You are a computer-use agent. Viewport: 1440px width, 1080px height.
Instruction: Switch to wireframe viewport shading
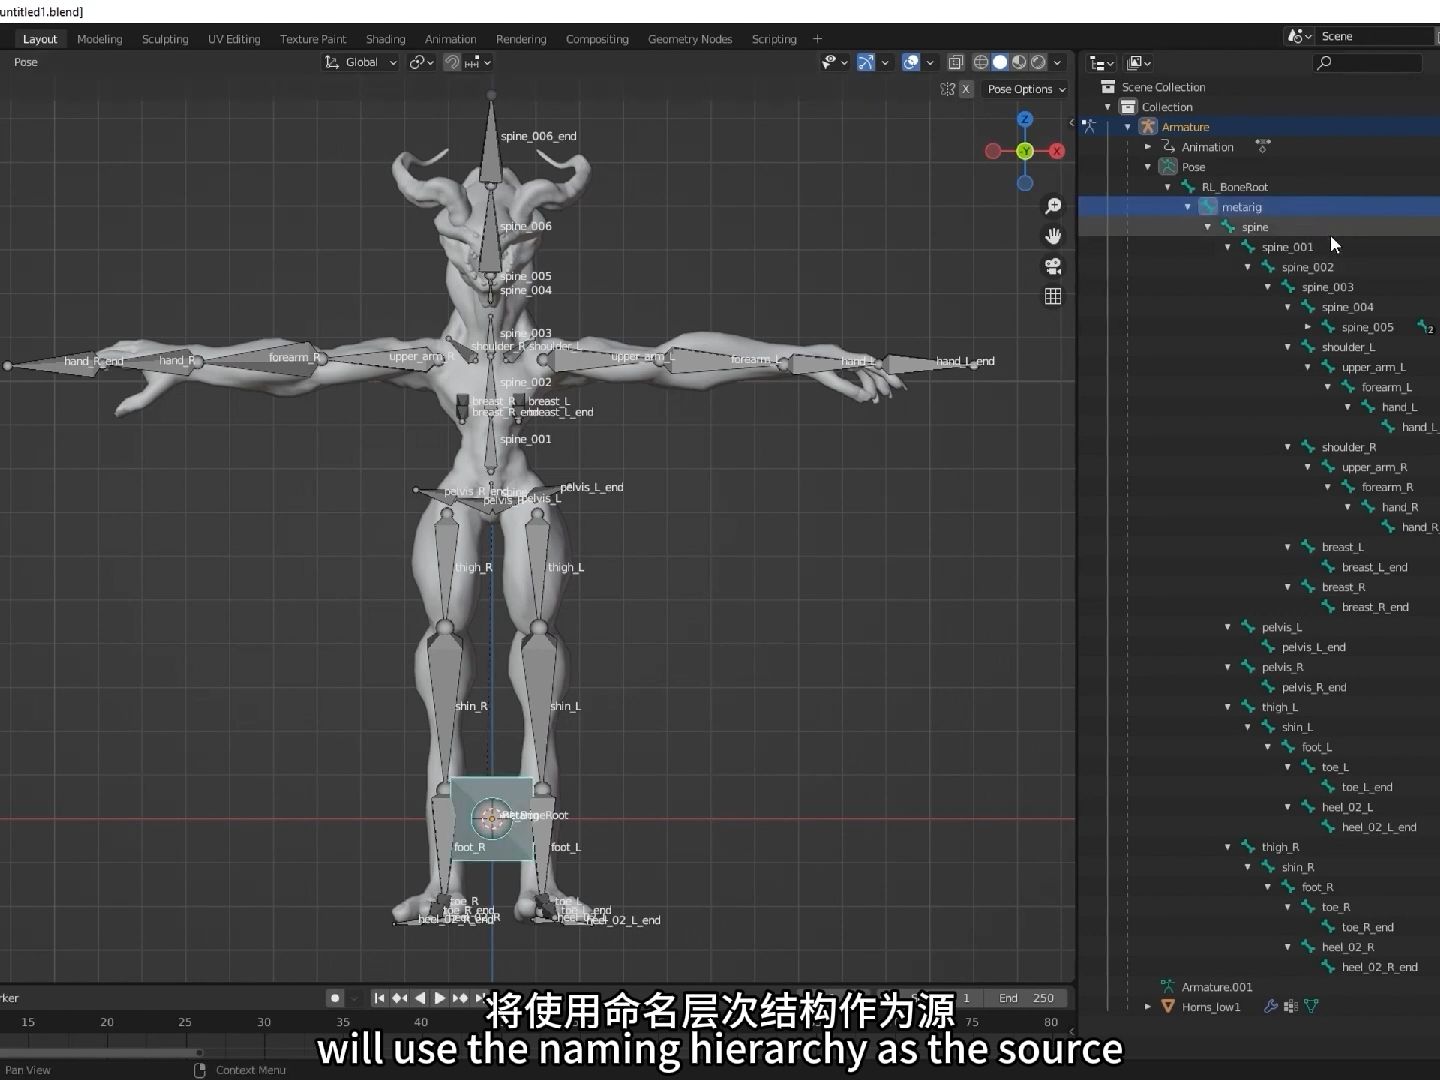[x=981, y=62]
